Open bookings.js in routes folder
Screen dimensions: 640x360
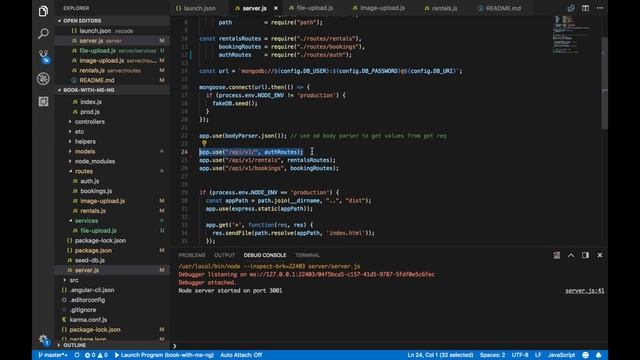click(x=96, y=191)
